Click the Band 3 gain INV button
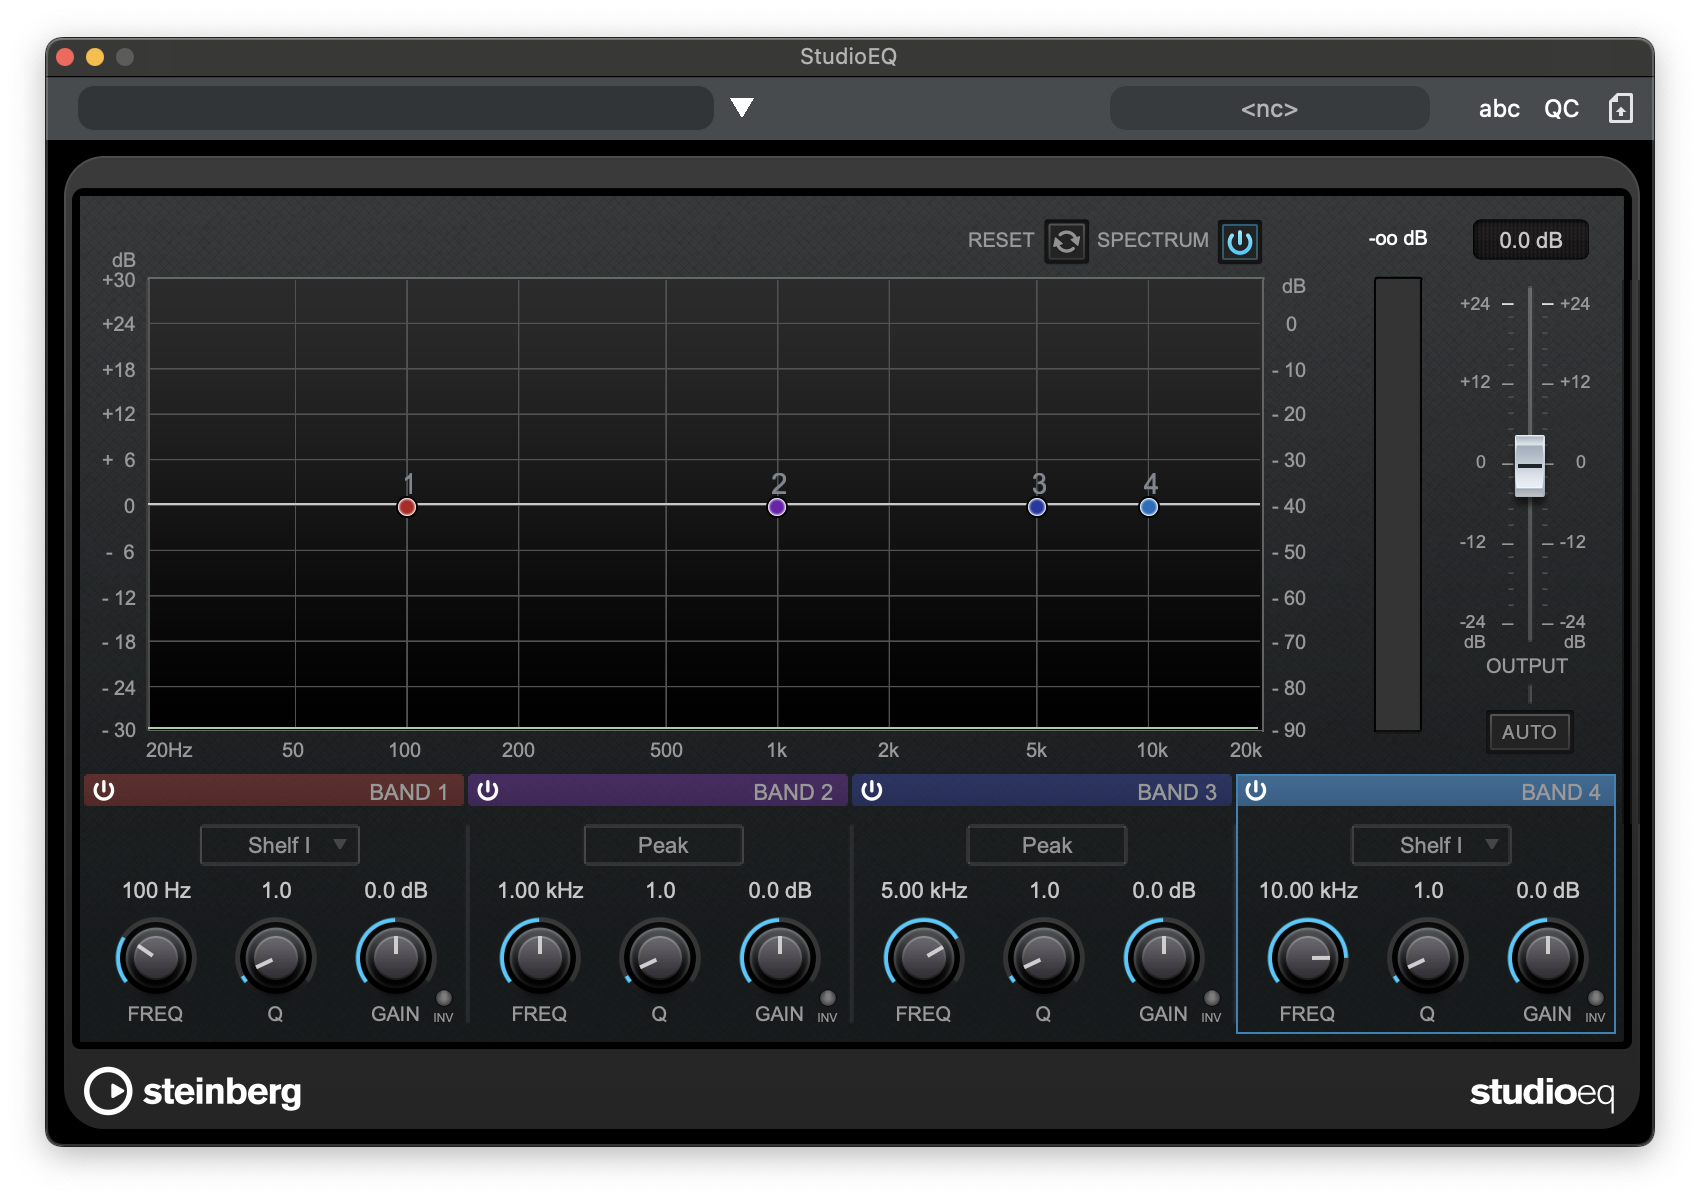 [1212, 998]
